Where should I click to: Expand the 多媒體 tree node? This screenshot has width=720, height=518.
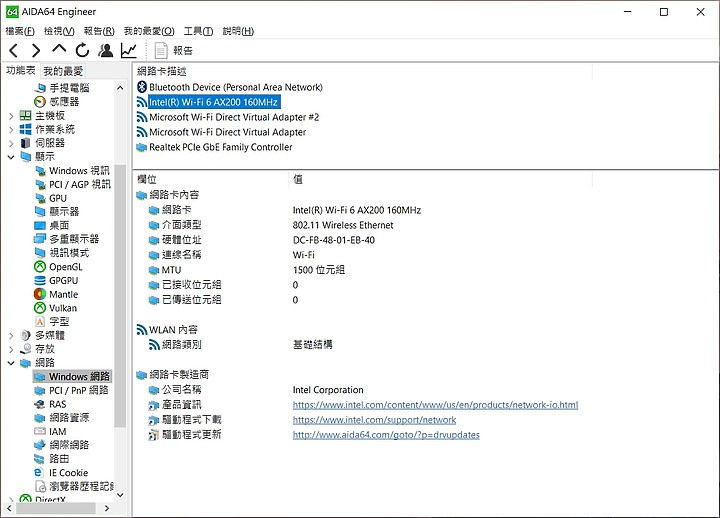pos(11,336)
